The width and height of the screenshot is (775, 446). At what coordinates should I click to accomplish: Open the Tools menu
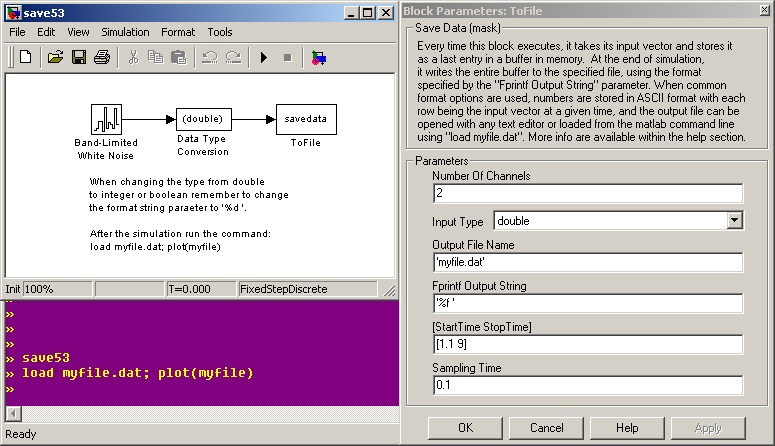(220, 32)
